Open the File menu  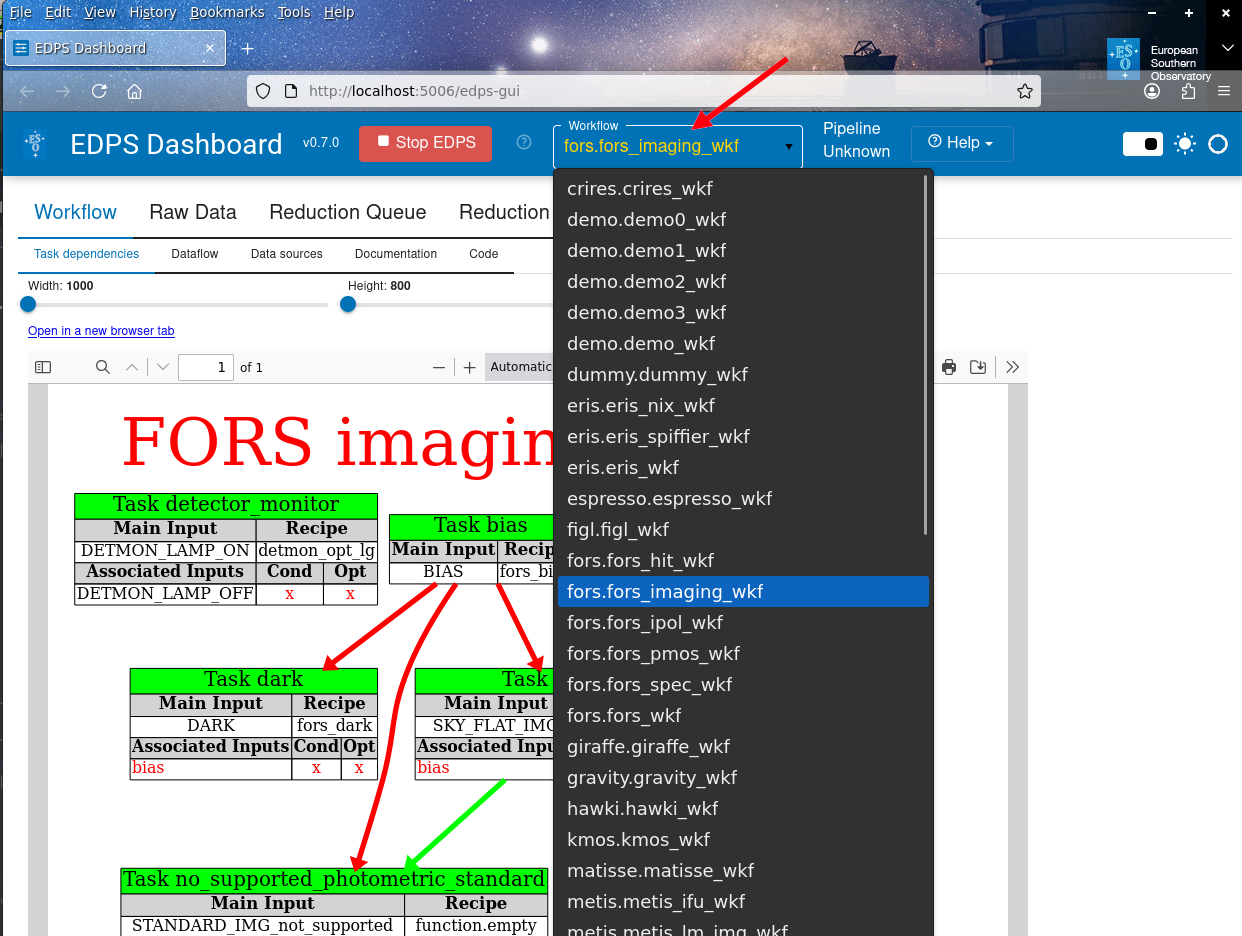pos(20,12)
